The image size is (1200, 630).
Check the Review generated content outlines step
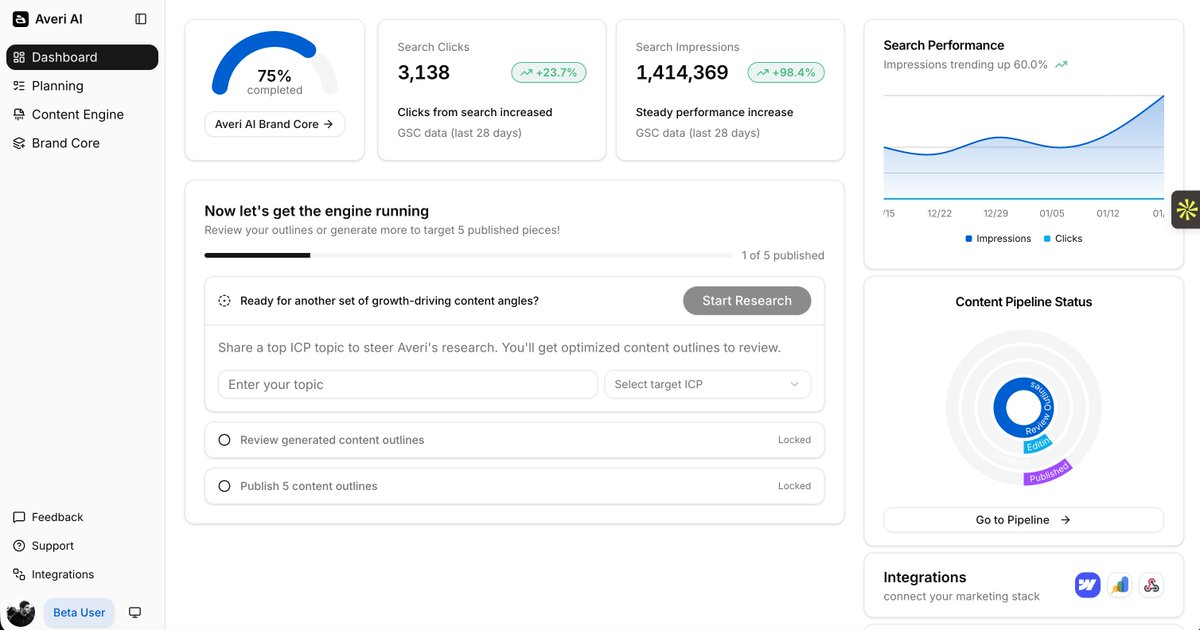pyautogui.click(x=224, y=439)
